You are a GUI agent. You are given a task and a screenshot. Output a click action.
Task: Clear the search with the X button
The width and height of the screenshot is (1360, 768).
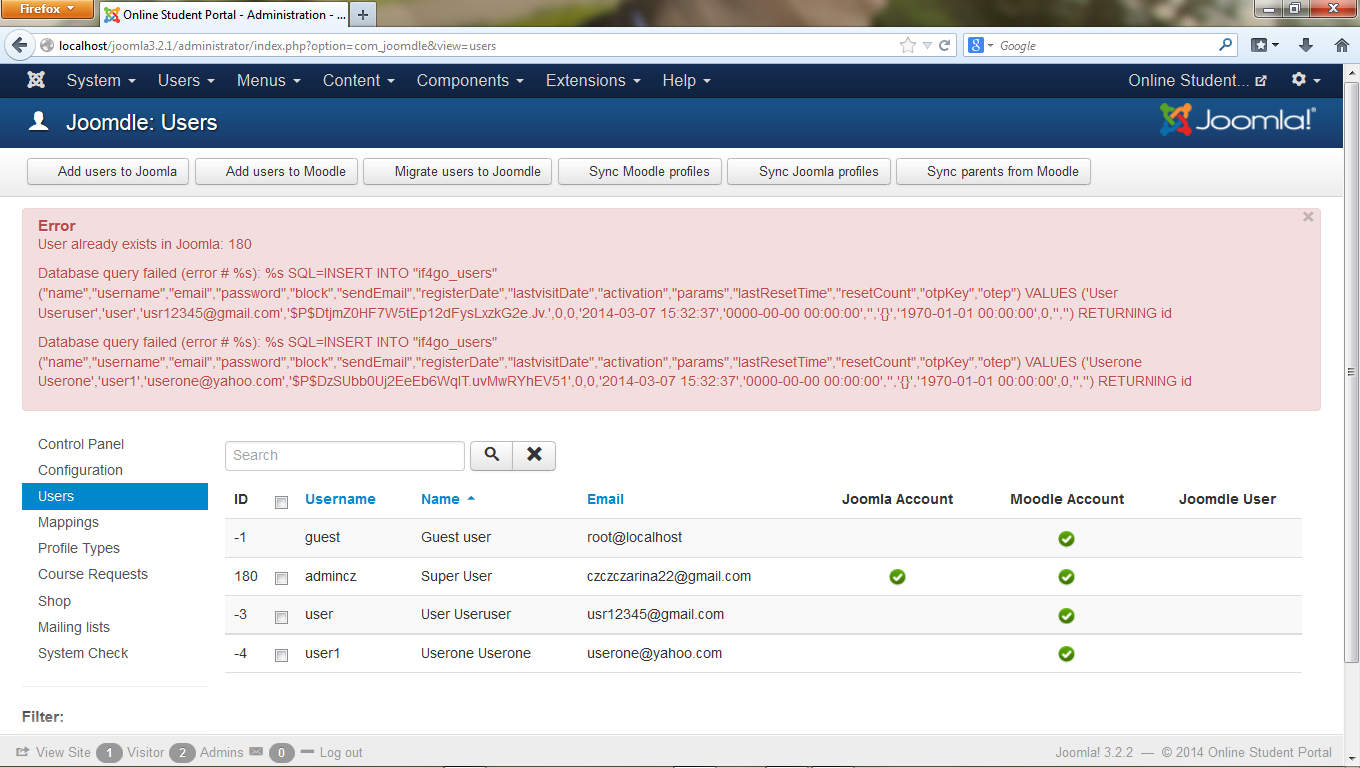coord(534,455)
